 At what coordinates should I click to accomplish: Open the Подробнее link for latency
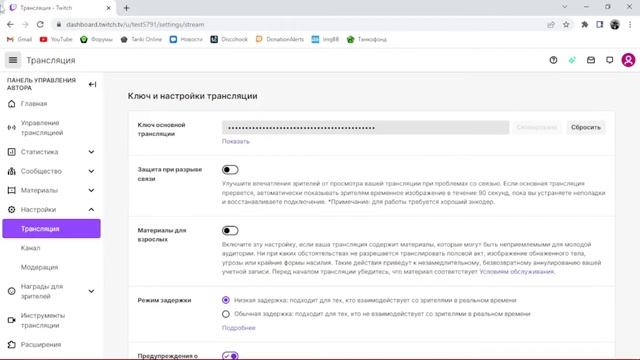click(x=238, y=328)
